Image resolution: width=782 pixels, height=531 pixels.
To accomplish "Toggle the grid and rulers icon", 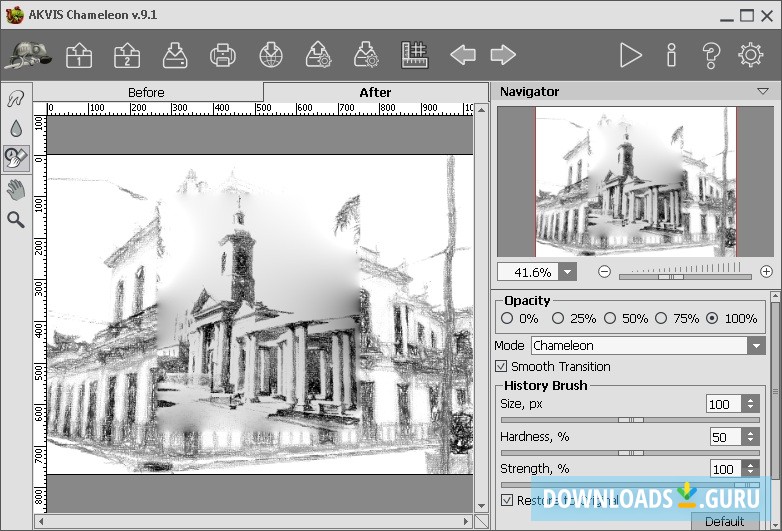I will [414, 55].
